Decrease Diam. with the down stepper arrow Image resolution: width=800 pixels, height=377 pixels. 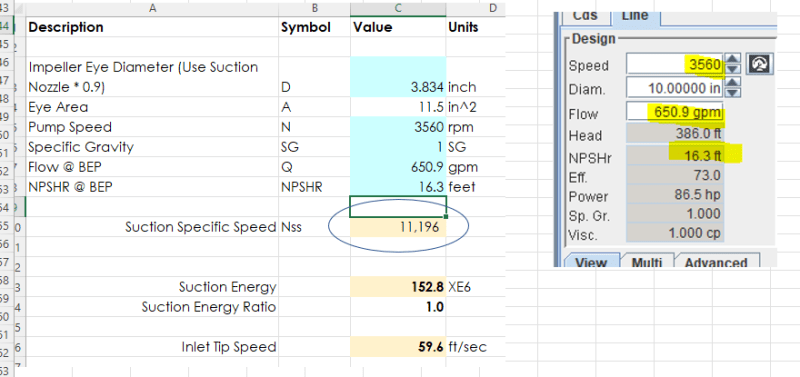(733, 93)
